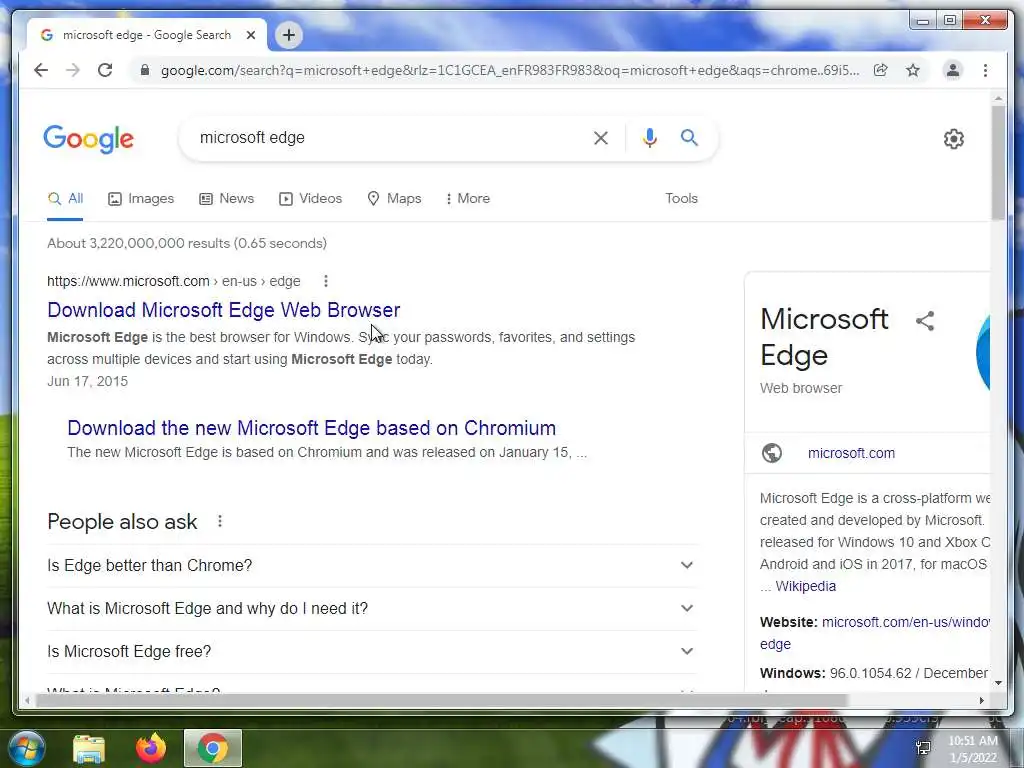Open the More search categories menu
Screen dimensions: 1024x768
click(x=468, y=199)
